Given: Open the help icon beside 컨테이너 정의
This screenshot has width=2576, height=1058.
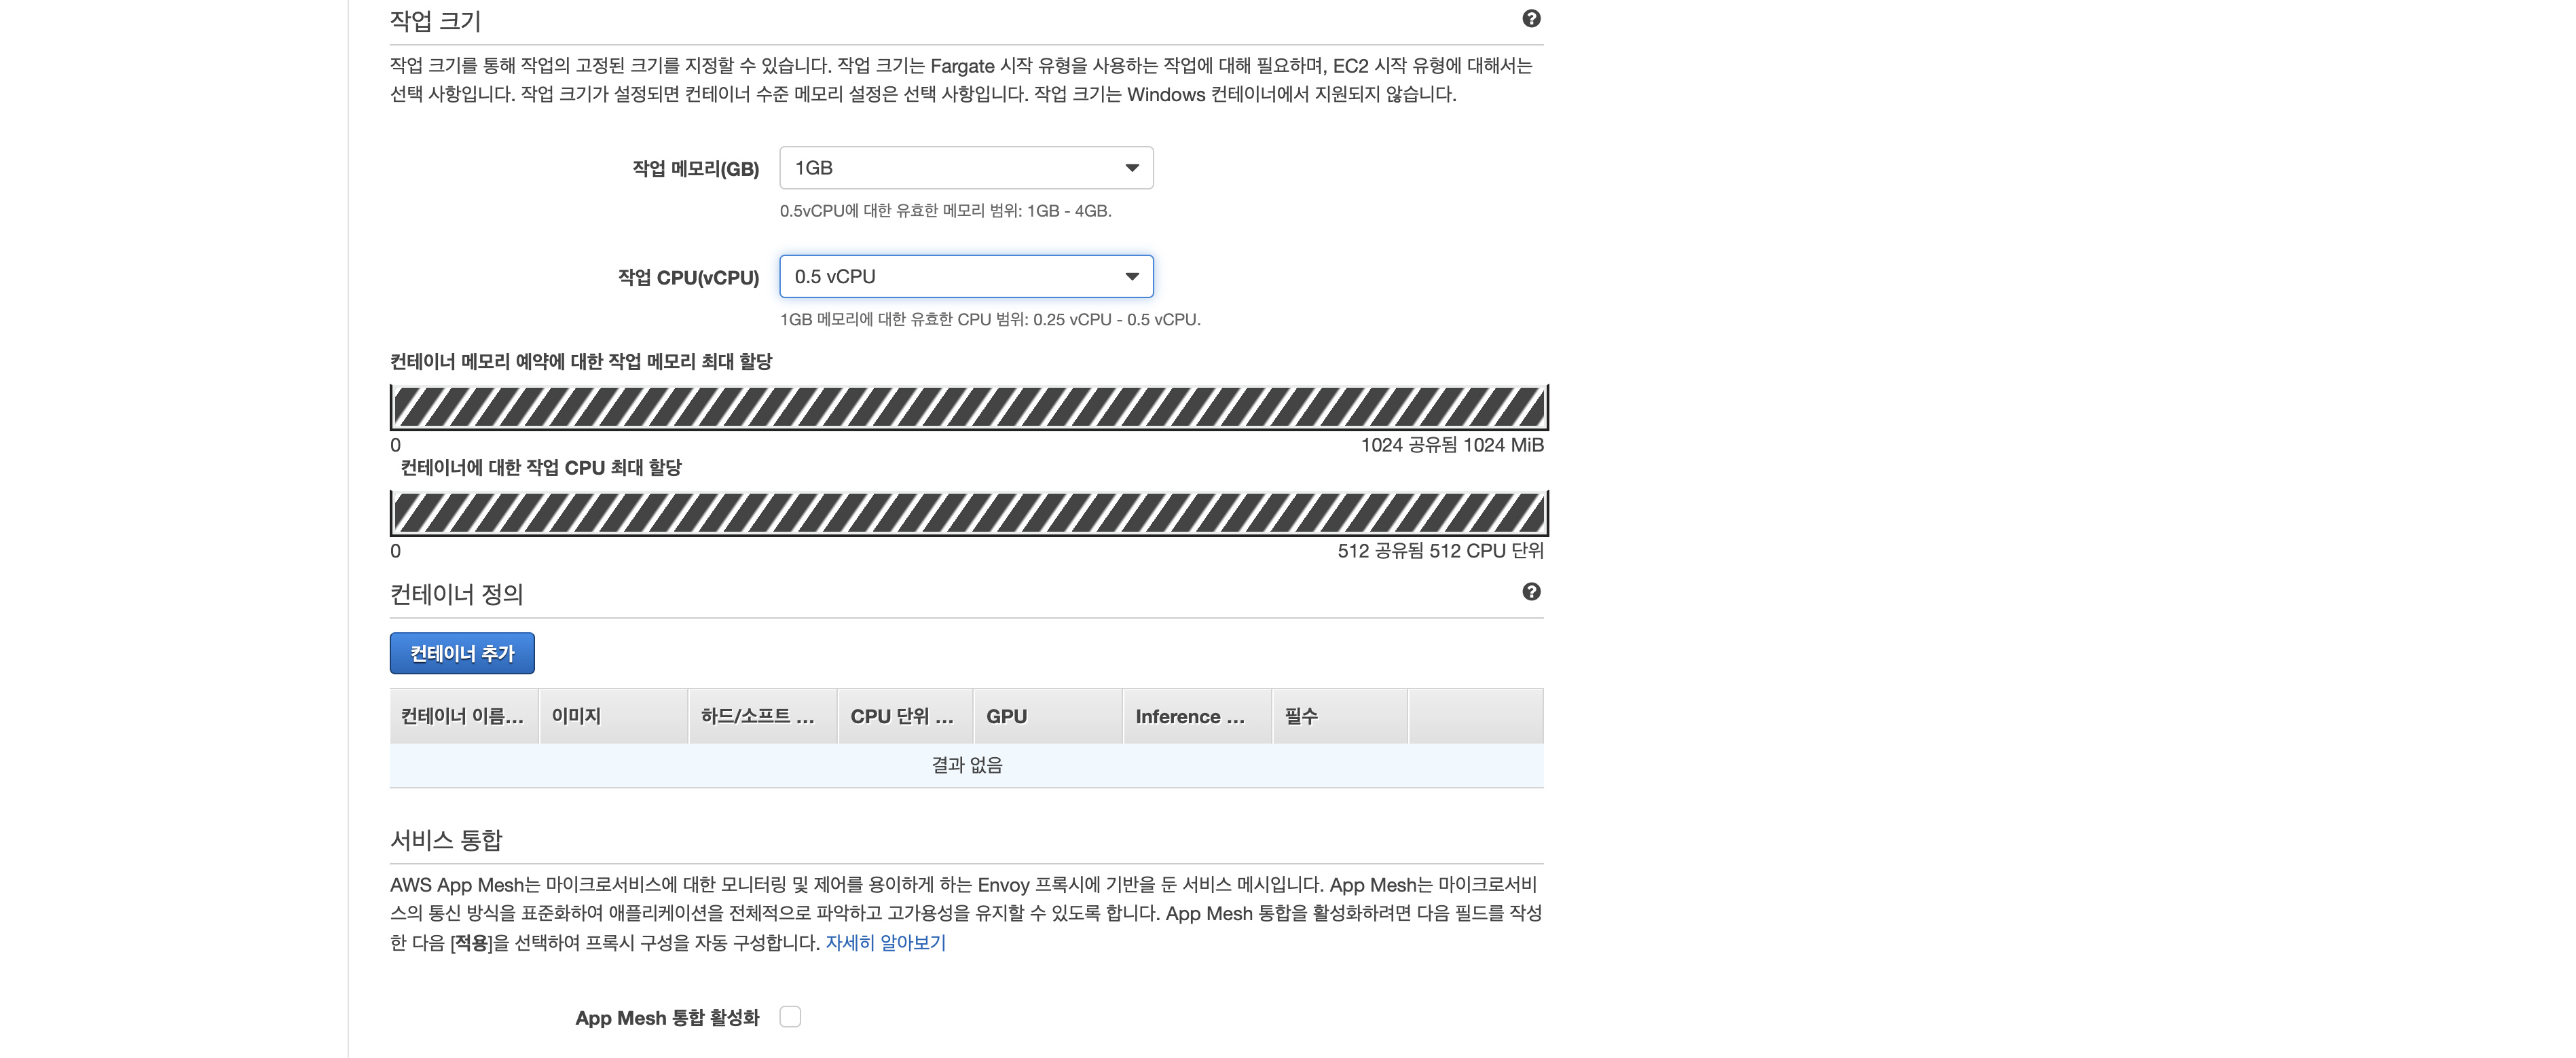Looking at the screenshot, I should click(x=1531, y=592).
